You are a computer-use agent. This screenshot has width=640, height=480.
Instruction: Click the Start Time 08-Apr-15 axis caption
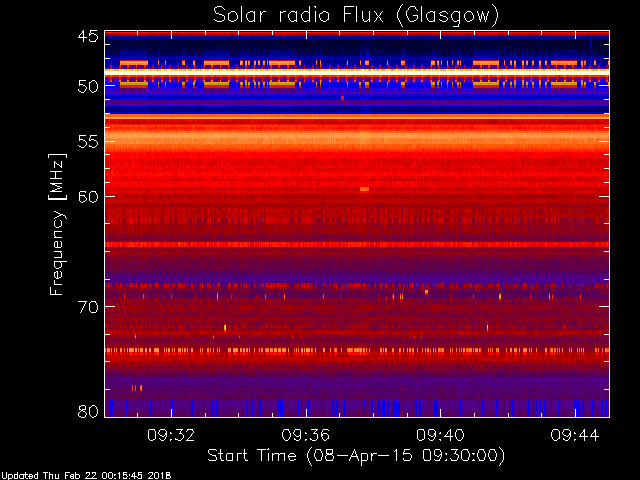pyautogui.click(x=356, y=456)
